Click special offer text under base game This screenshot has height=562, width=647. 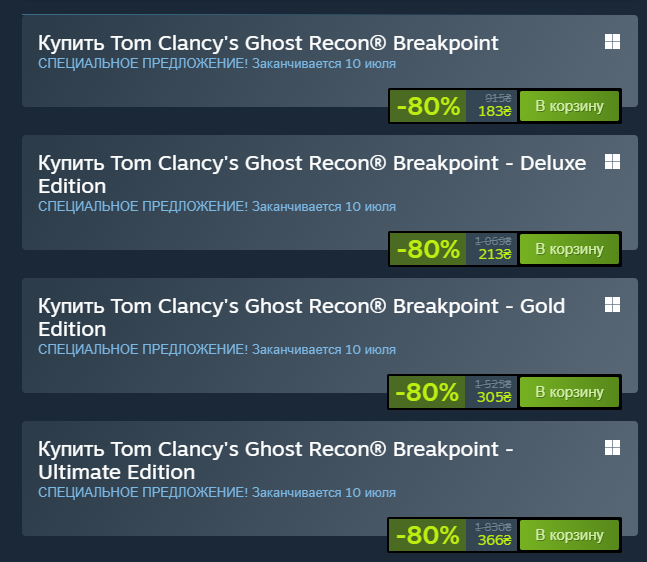(x=217, y=64)
